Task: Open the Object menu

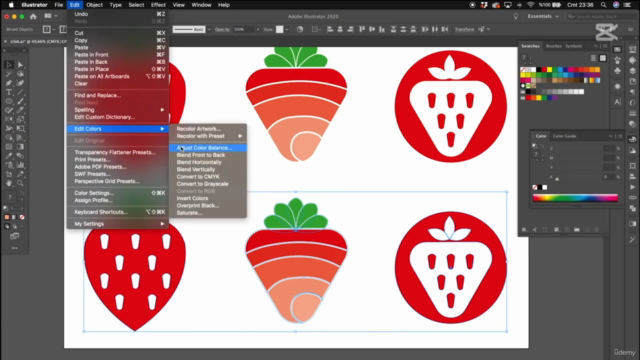Action: (94, 5)
